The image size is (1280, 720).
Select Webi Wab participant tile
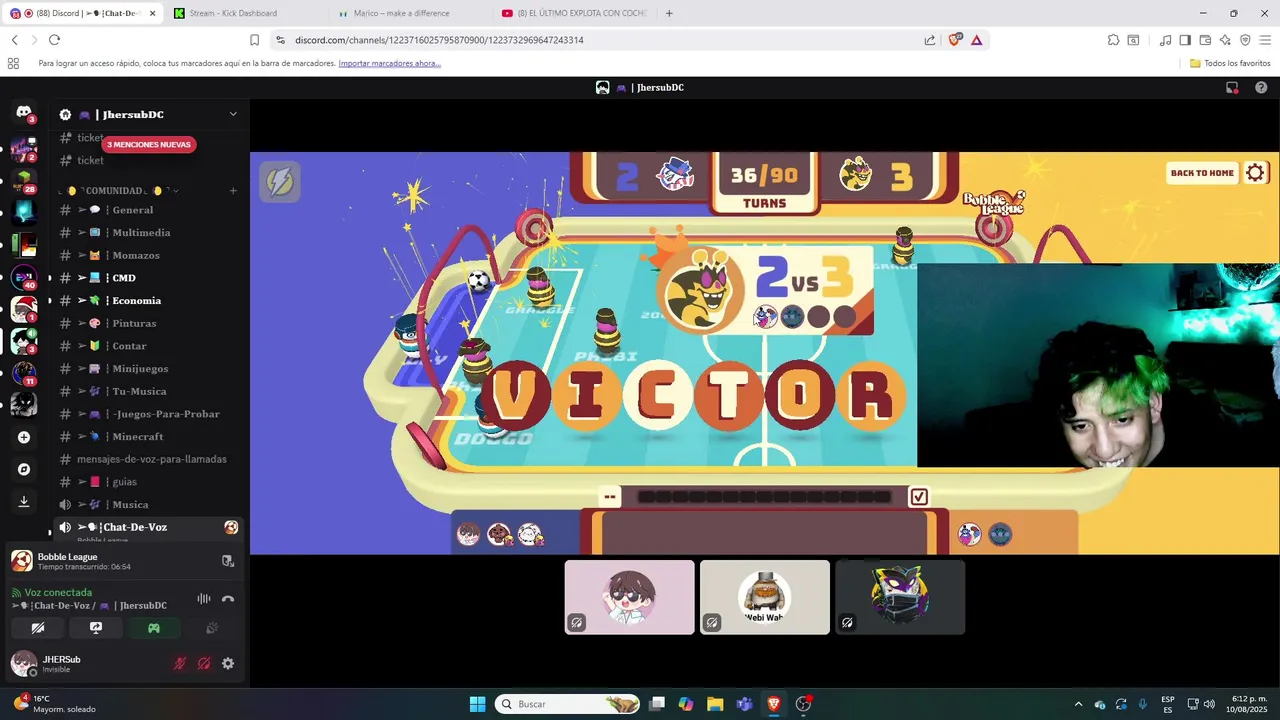click(765, 597)
